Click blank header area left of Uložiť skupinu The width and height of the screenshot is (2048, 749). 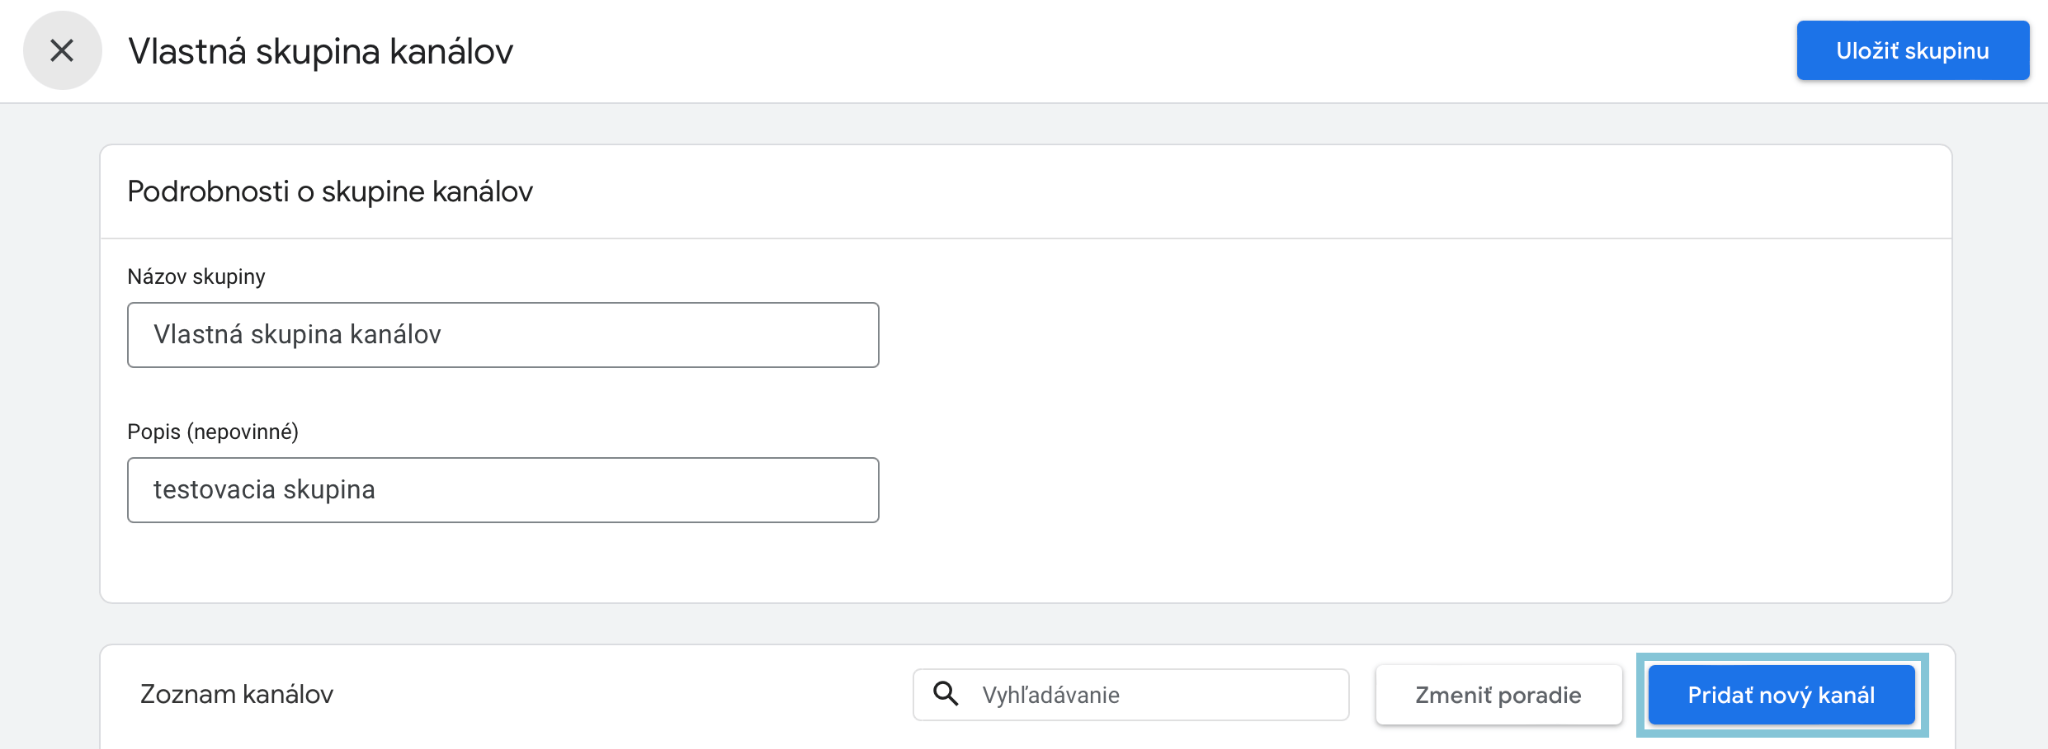1150,51
